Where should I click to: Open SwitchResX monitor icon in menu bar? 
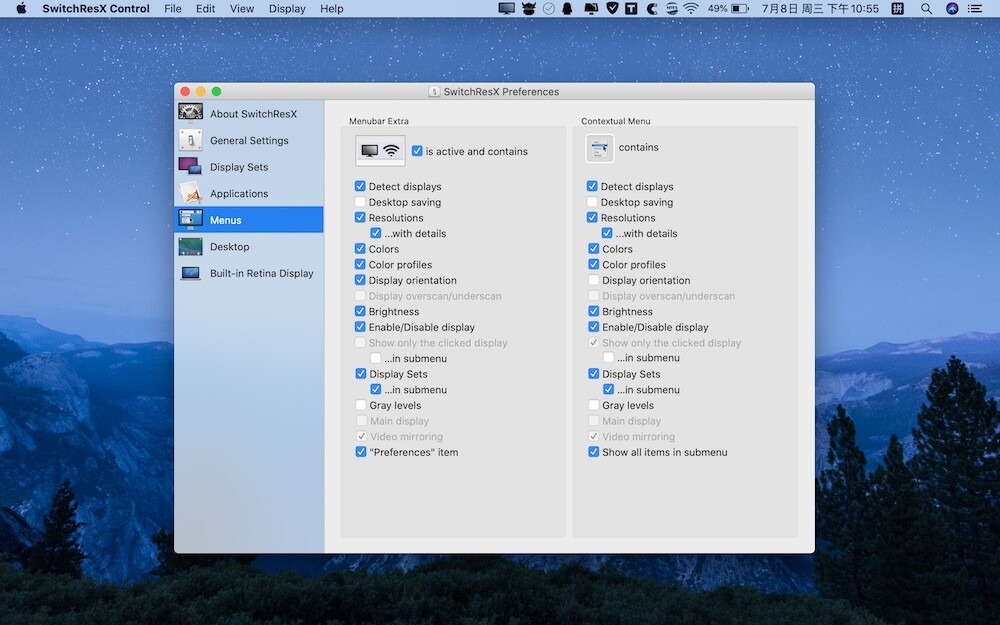click(506, 8)
